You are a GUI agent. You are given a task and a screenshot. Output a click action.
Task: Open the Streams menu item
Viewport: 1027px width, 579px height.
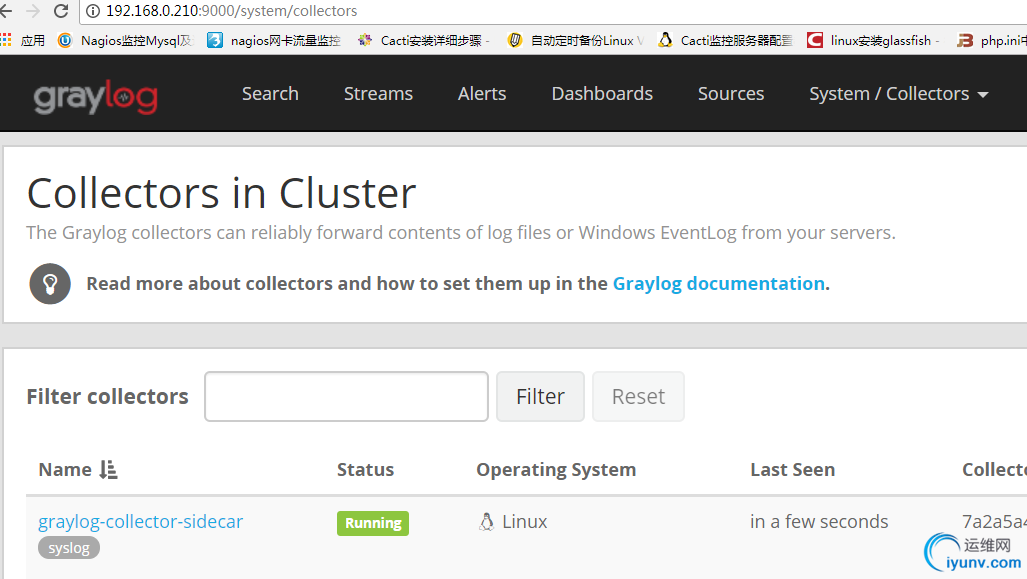[x=378, y=94]
